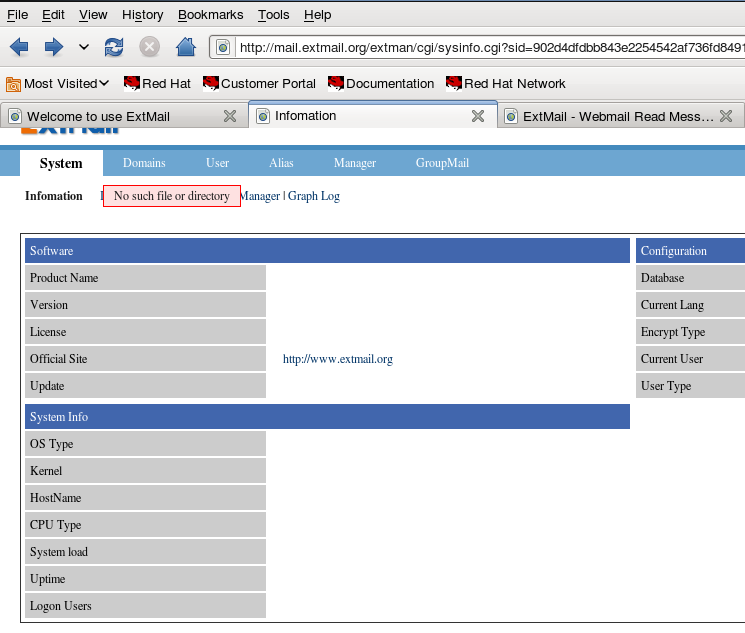This screenshot has width=745, height=633.
Task: Switch to ExtMail Webmail Read Mess tab
Action: (620, 116)
